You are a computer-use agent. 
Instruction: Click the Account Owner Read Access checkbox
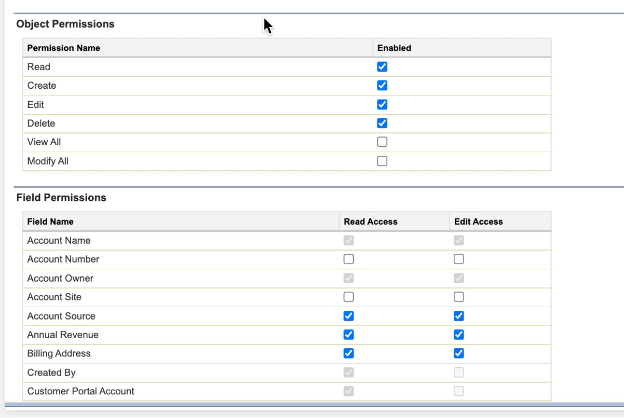349,278
